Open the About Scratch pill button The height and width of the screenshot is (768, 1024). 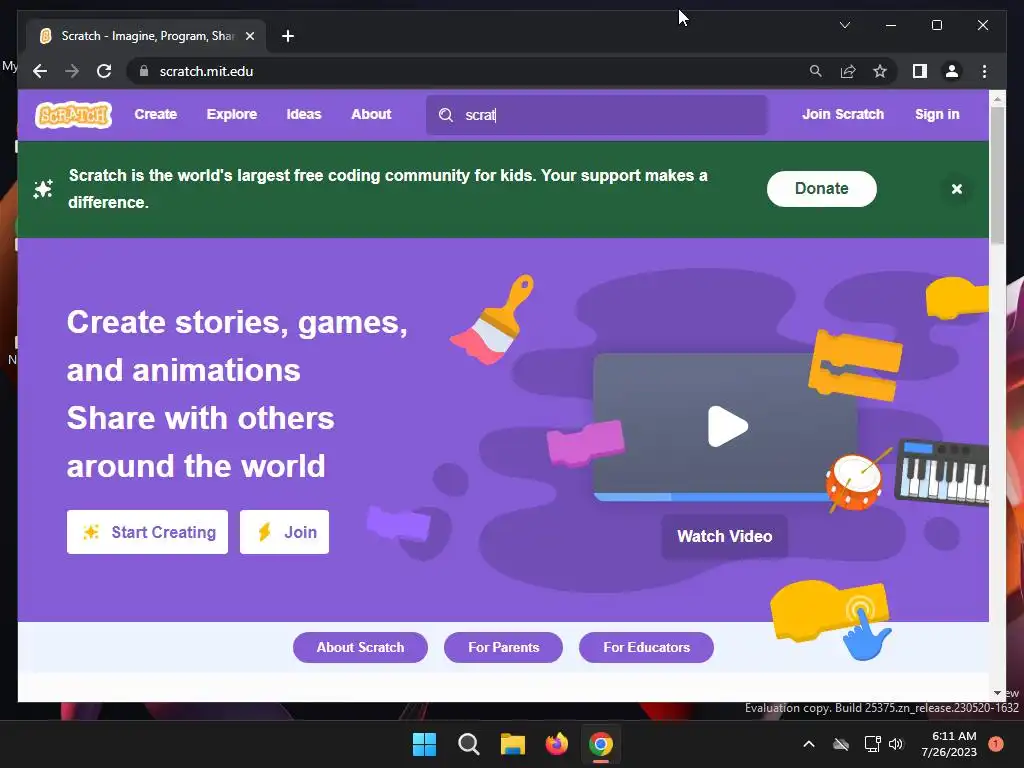360,647
